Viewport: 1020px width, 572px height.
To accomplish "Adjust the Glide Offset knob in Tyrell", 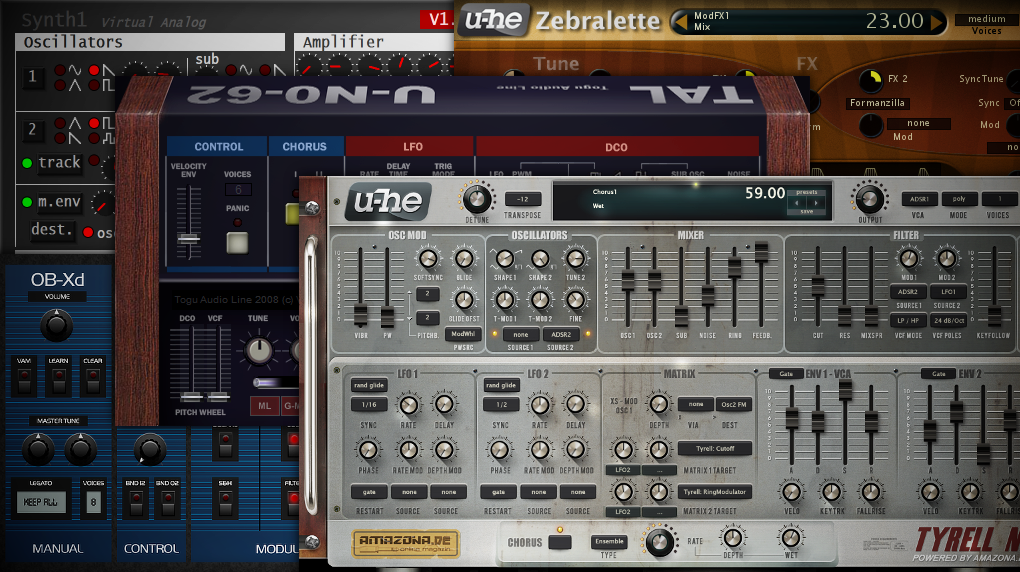I will click(464, 300).
